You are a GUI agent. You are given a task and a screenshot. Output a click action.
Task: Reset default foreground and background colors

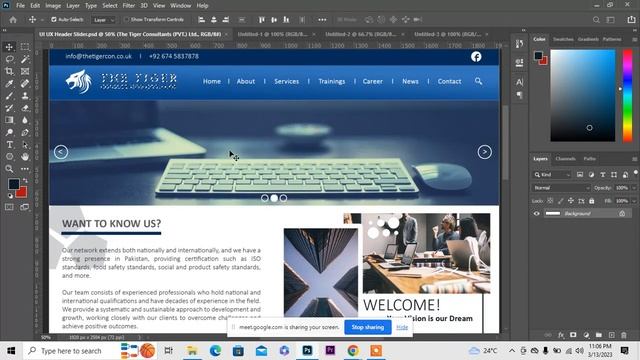click(10, 196)
